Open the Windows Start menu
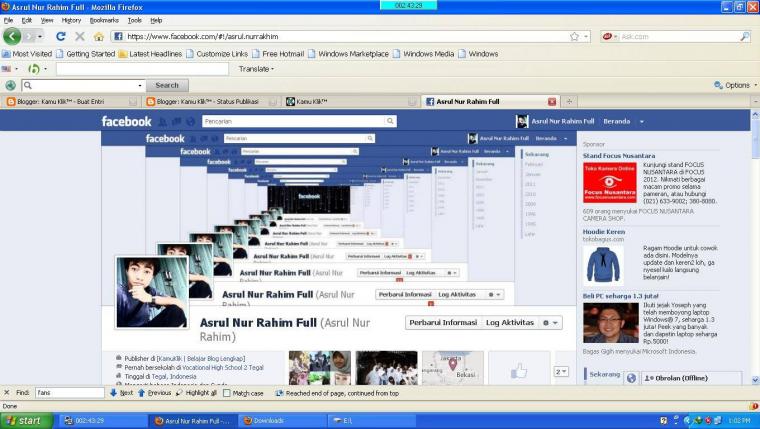The width and height of the screenshot is (760, 429). pos(24,421)
